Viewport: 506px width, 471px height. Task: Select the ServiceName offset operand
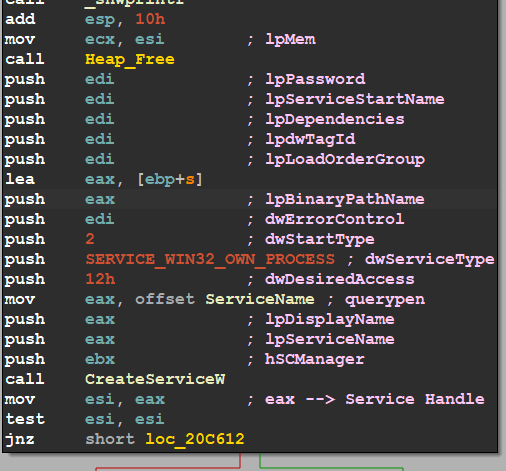click(x=260, y=299)
